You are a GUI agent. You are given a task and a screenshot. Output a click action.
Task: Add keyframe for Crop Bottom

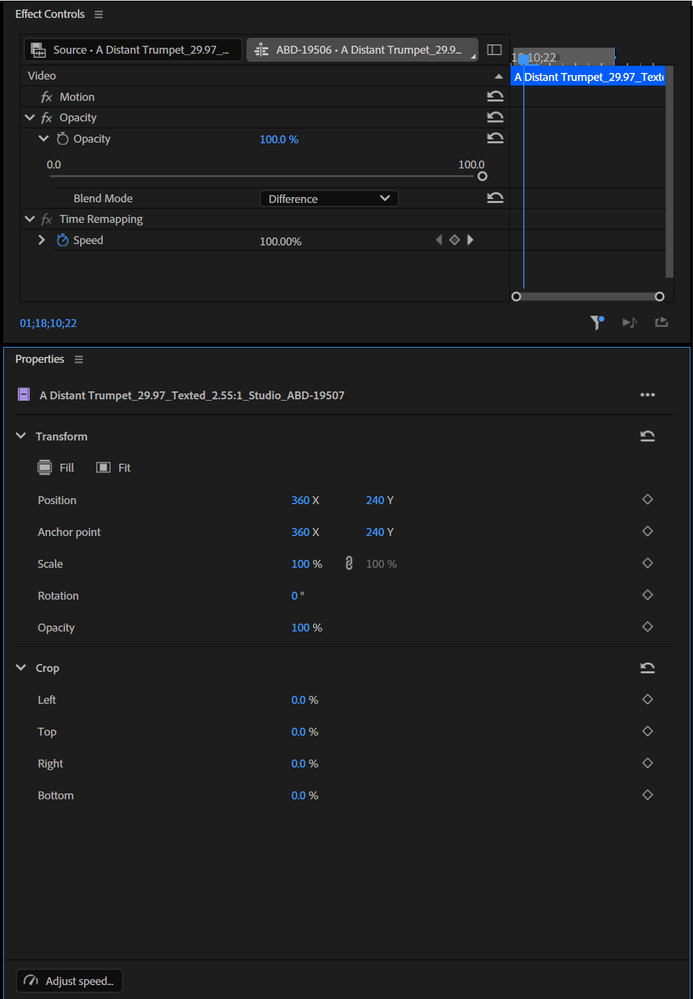tap(647, 795)
